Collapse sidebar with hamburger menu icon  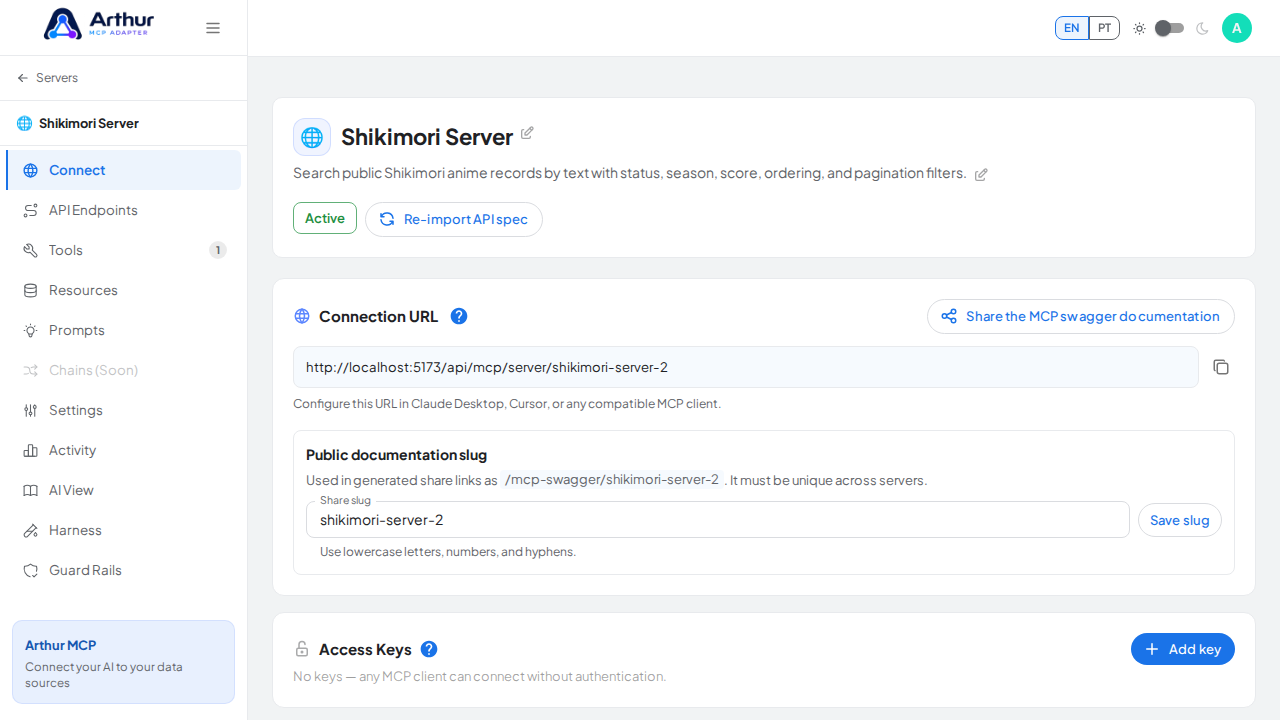[x=213, y=28]
